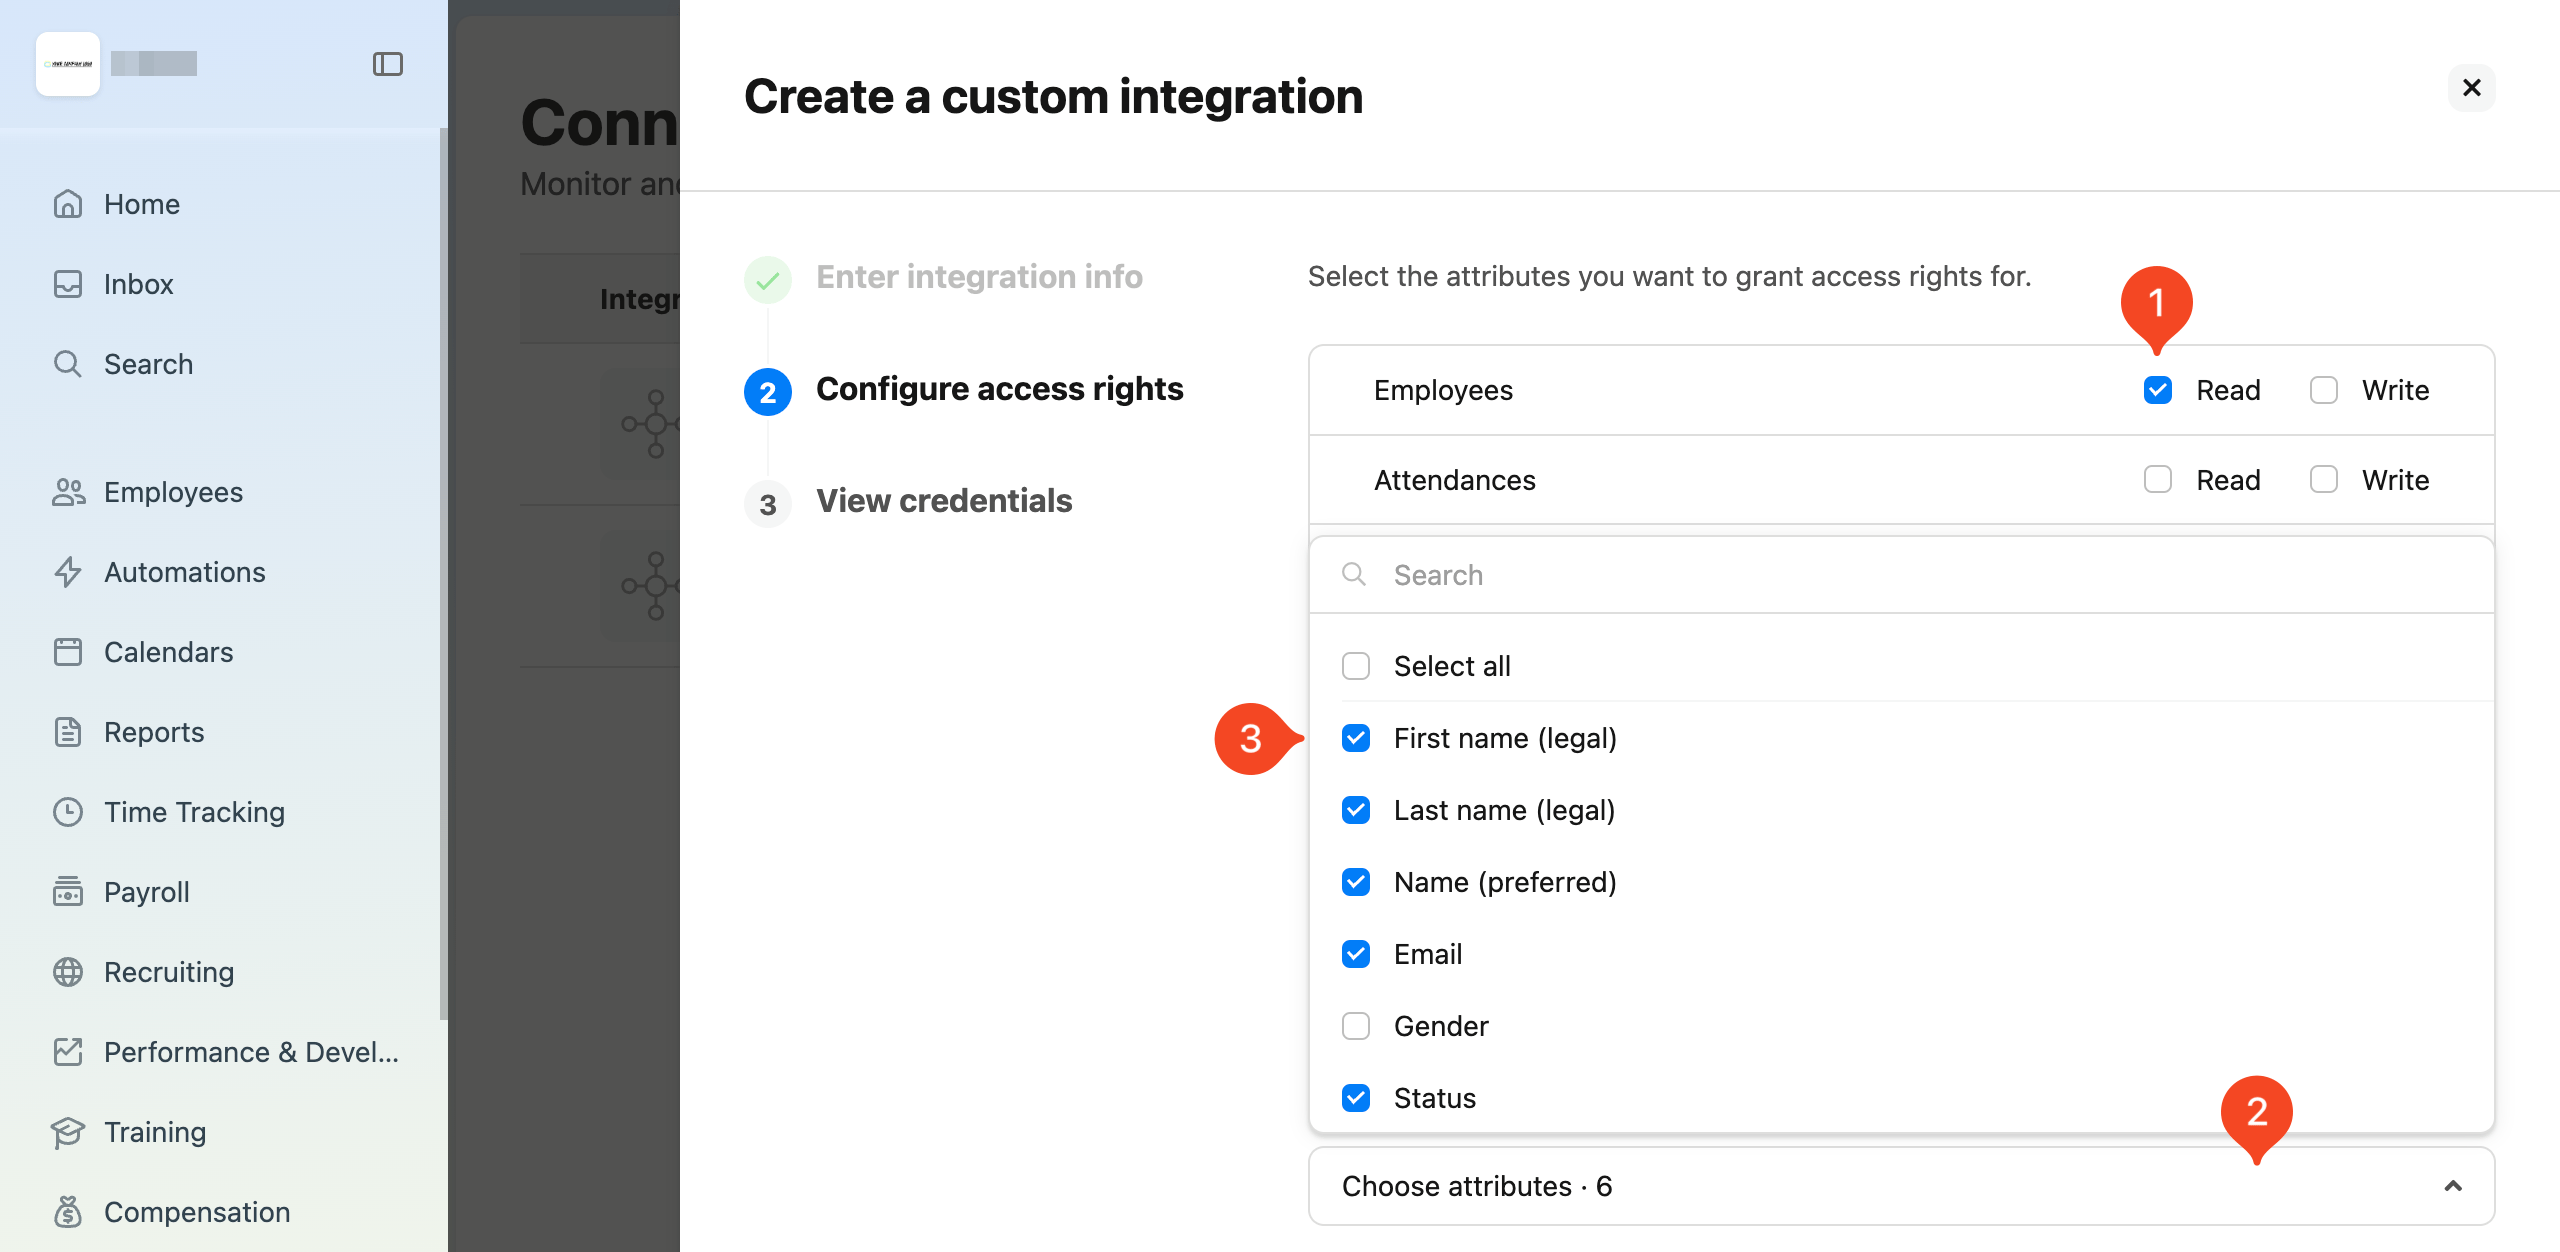Viewport: 2560px width, 1252px height.
Task: Click the Employees people icon
Action: (x=68, y=492)
